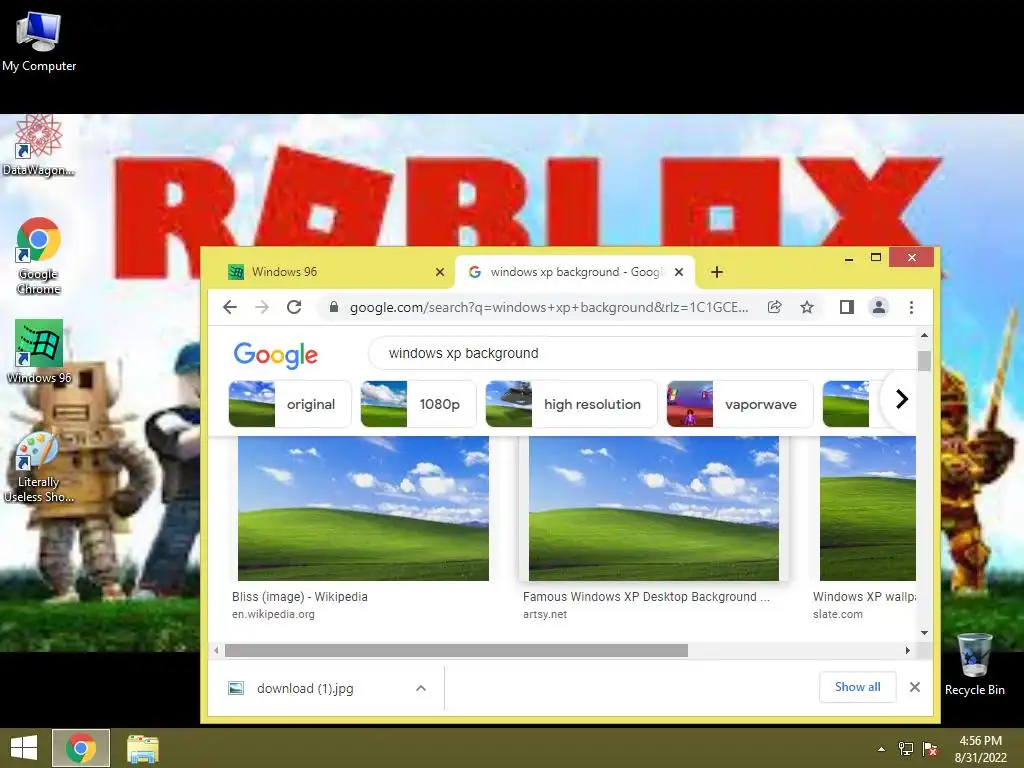Switch to Windows 96 tab
Screen dimensions: 1024x768
pyautogui.click(x=334, y=272)
